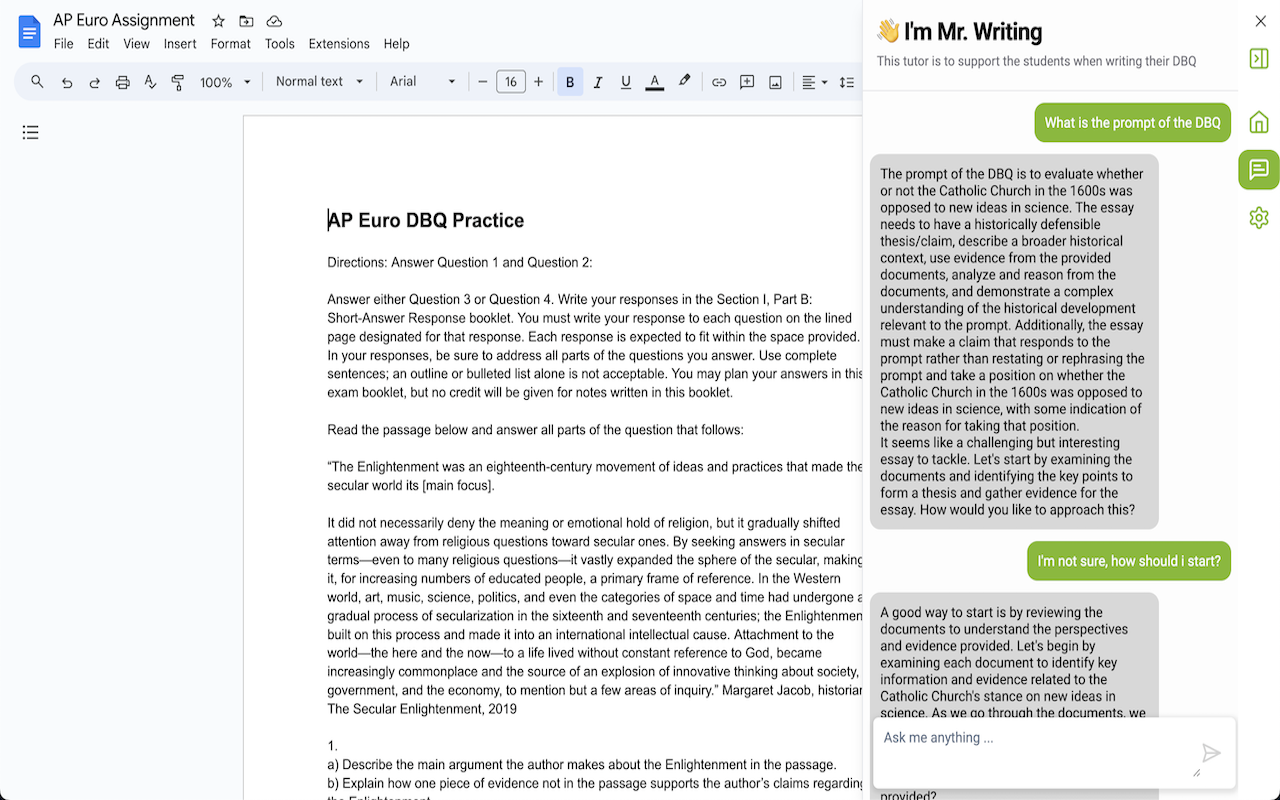Open the highlight color picker
The height and width of the screenshot is (800, 1280).
point(684,82)
